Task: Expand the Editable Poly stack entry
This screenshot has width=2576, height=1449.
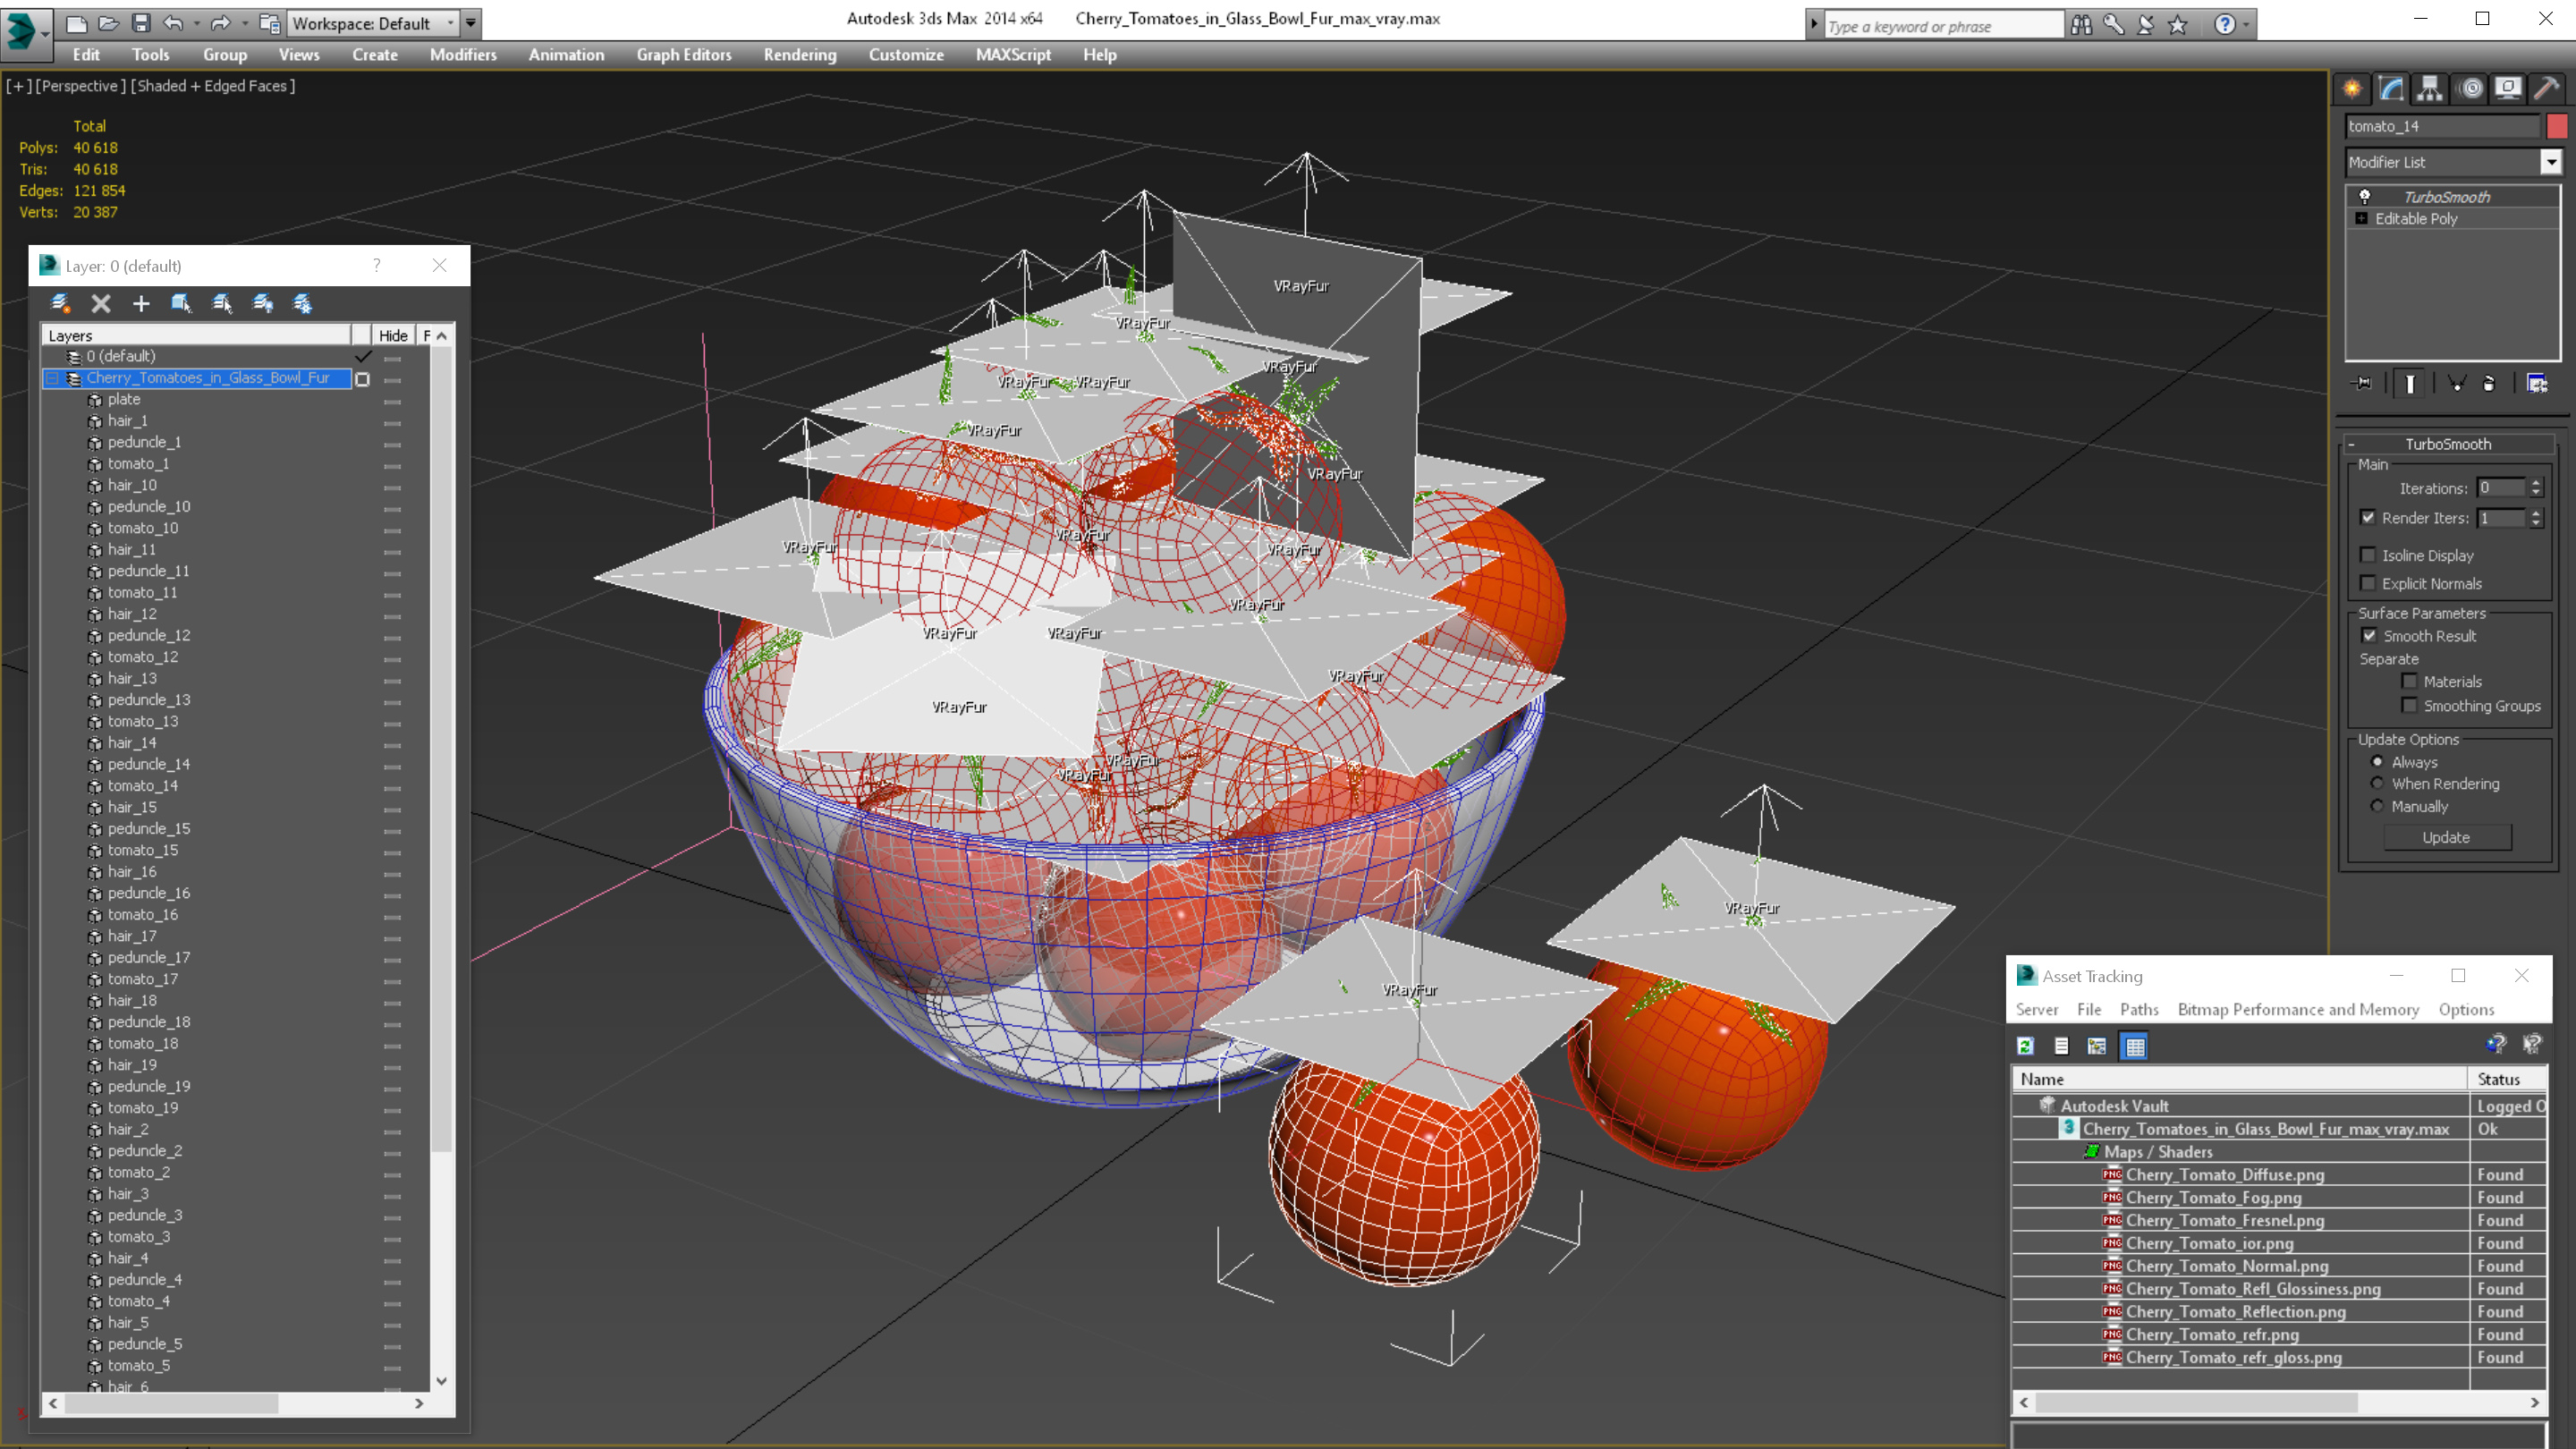Action: pyautogui.click(x=2362, y=219)
